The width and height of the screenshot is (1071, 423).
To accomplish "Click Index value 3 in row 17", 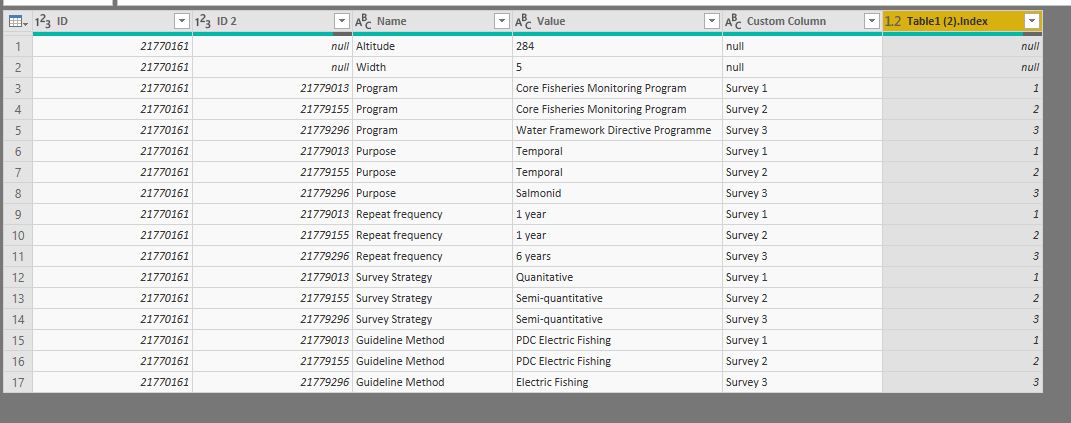I will click(x=962, y=383).
